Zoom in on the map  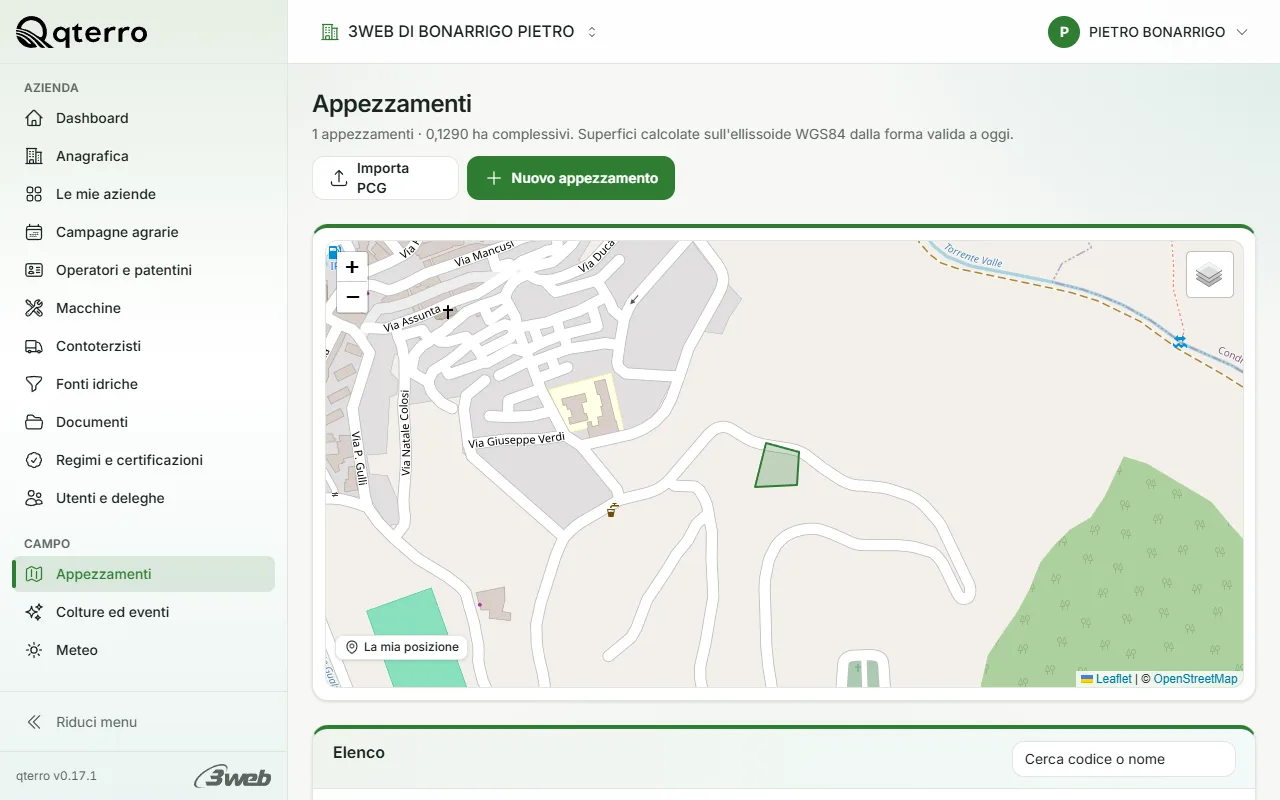352,267
